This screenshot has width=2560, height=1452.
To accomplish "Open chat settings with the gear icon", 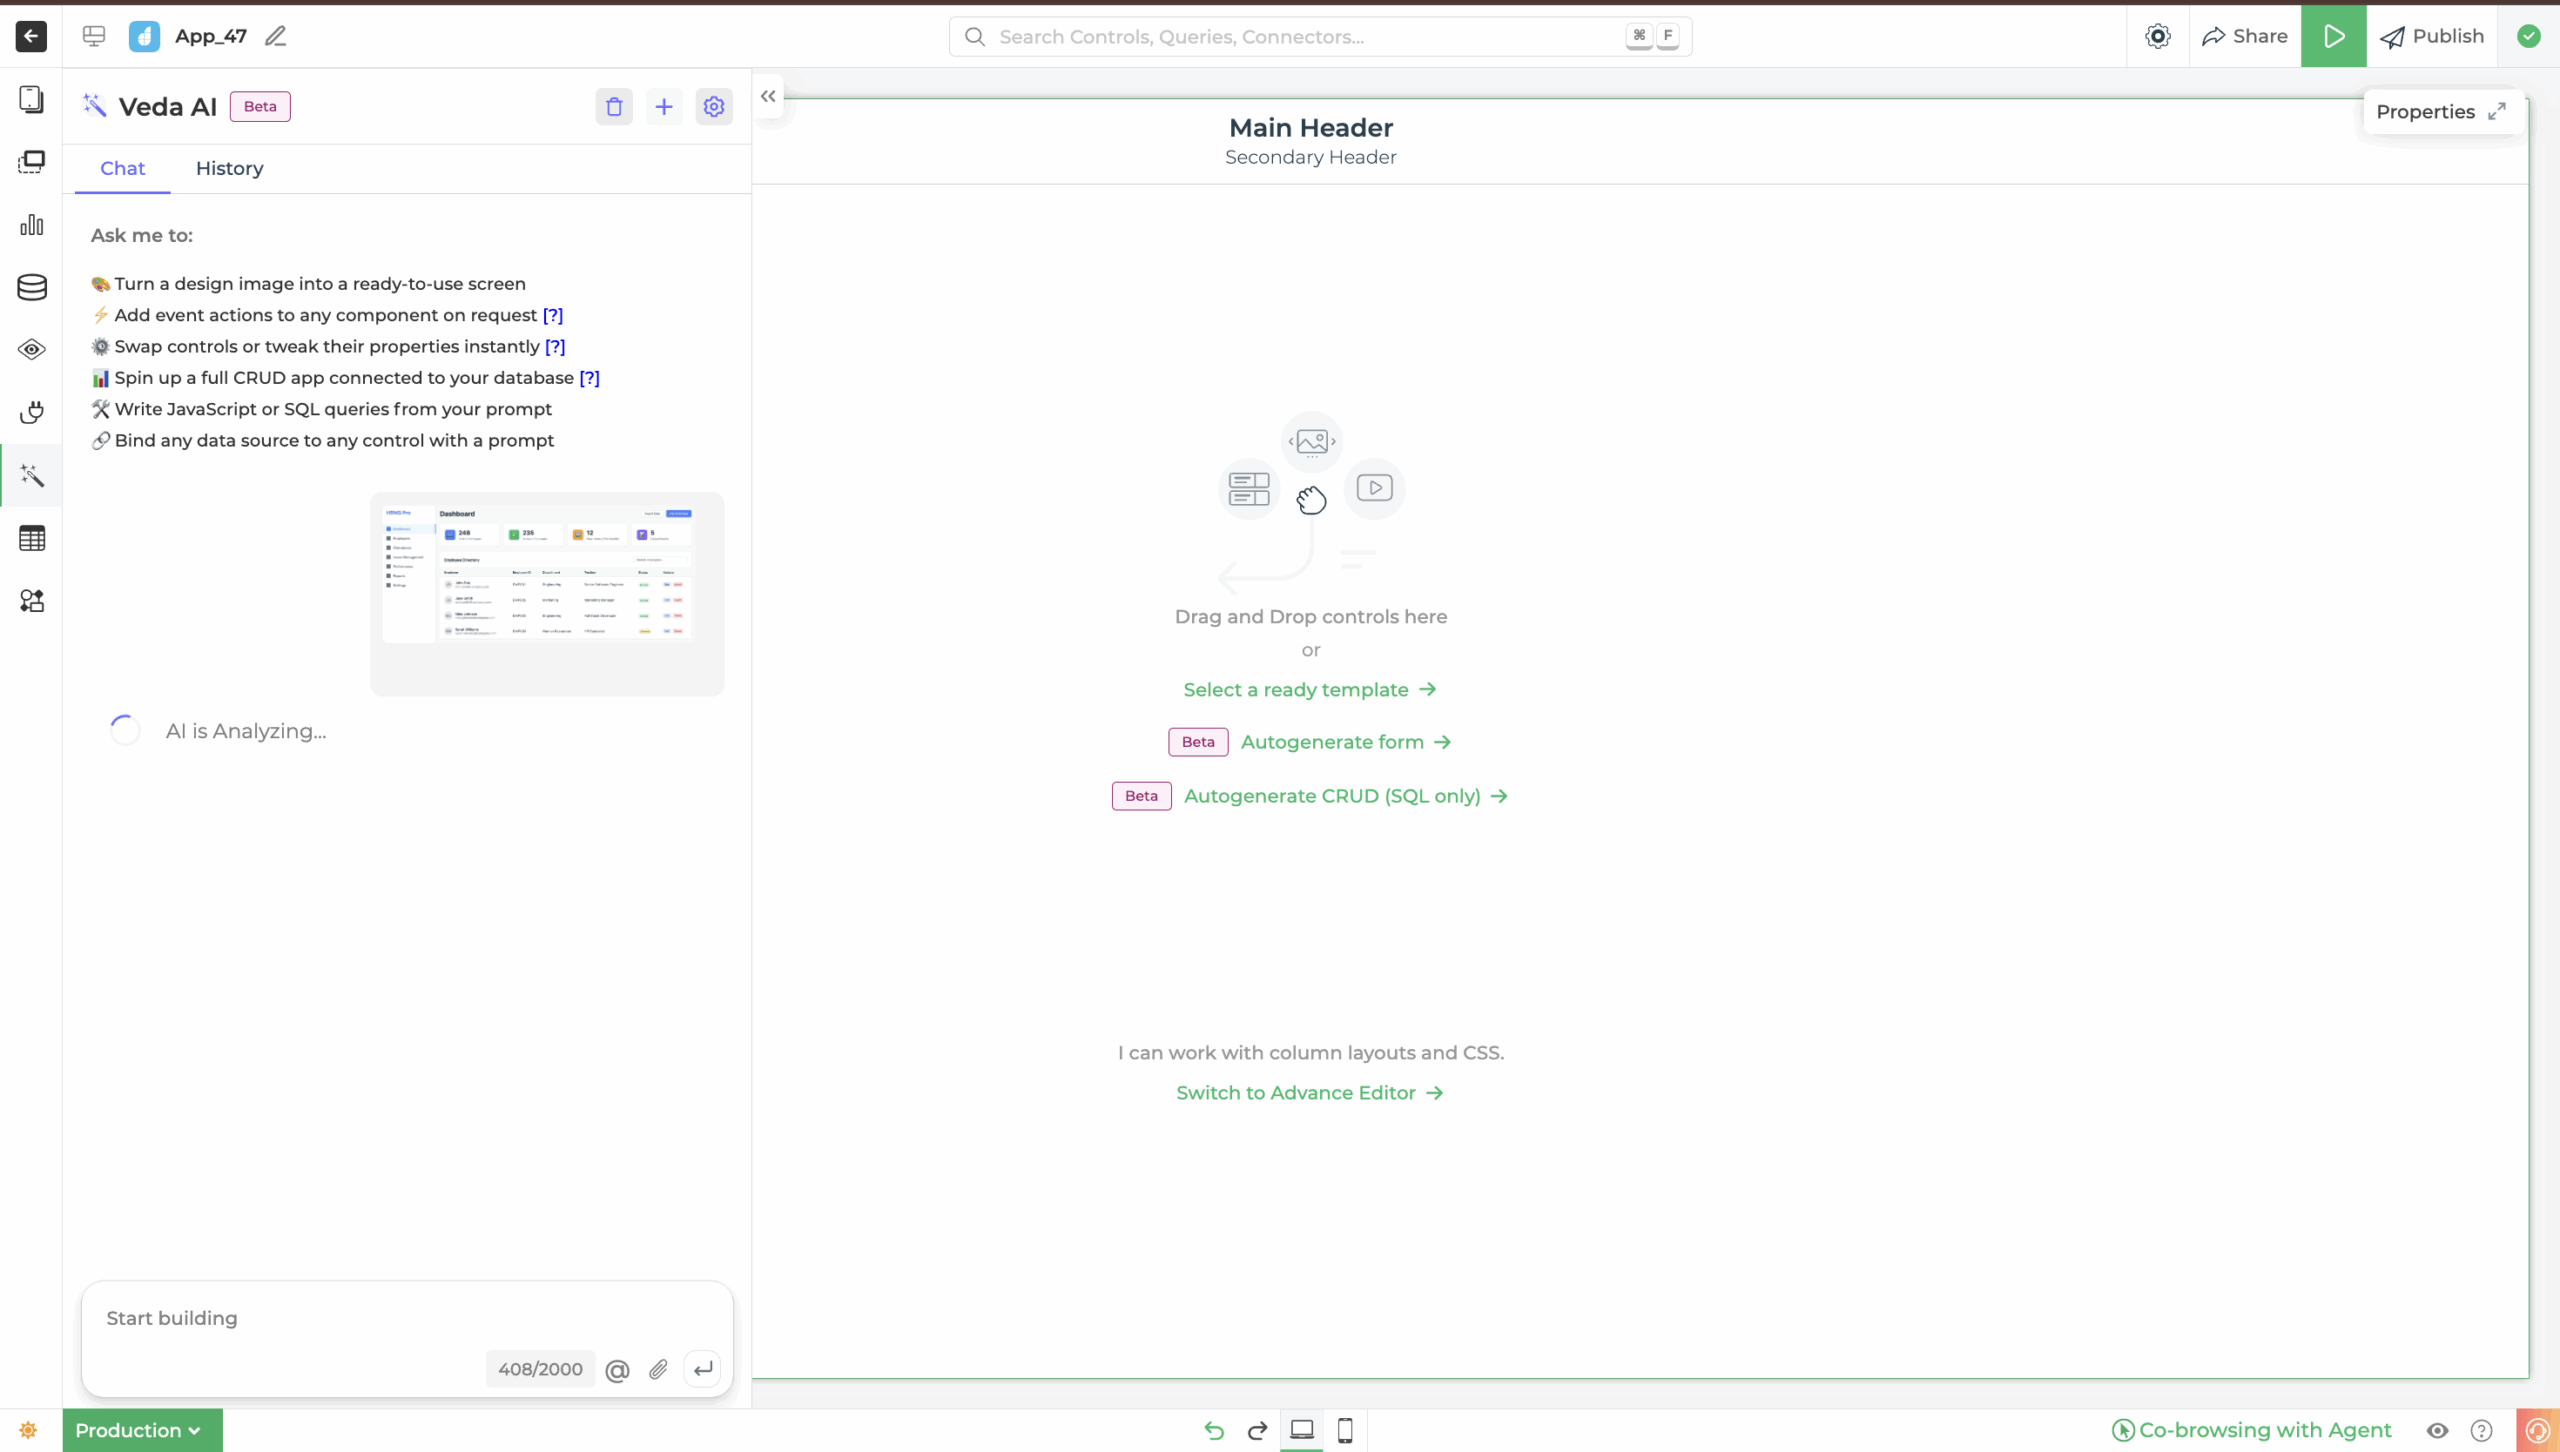I will click(714, 106).
